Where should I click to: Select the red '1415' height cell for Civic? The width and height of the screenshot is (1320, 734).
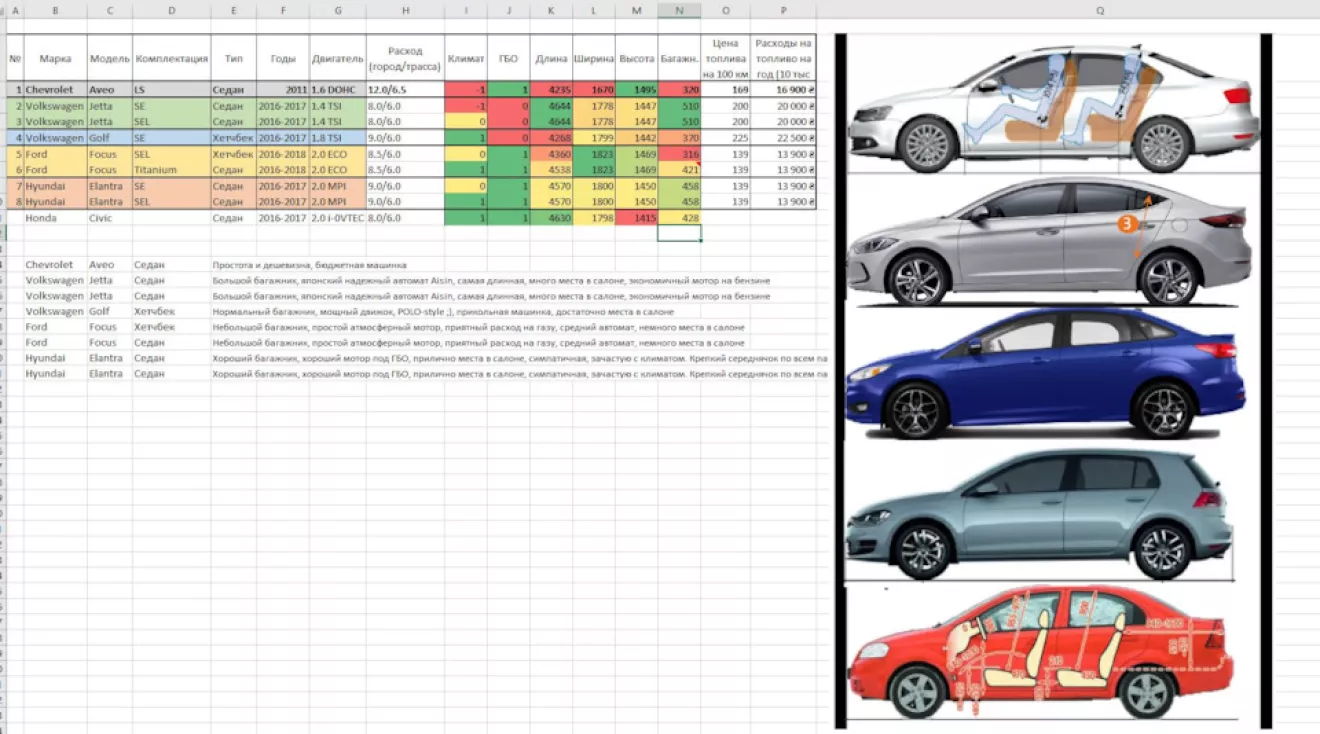tap(637, 217)
